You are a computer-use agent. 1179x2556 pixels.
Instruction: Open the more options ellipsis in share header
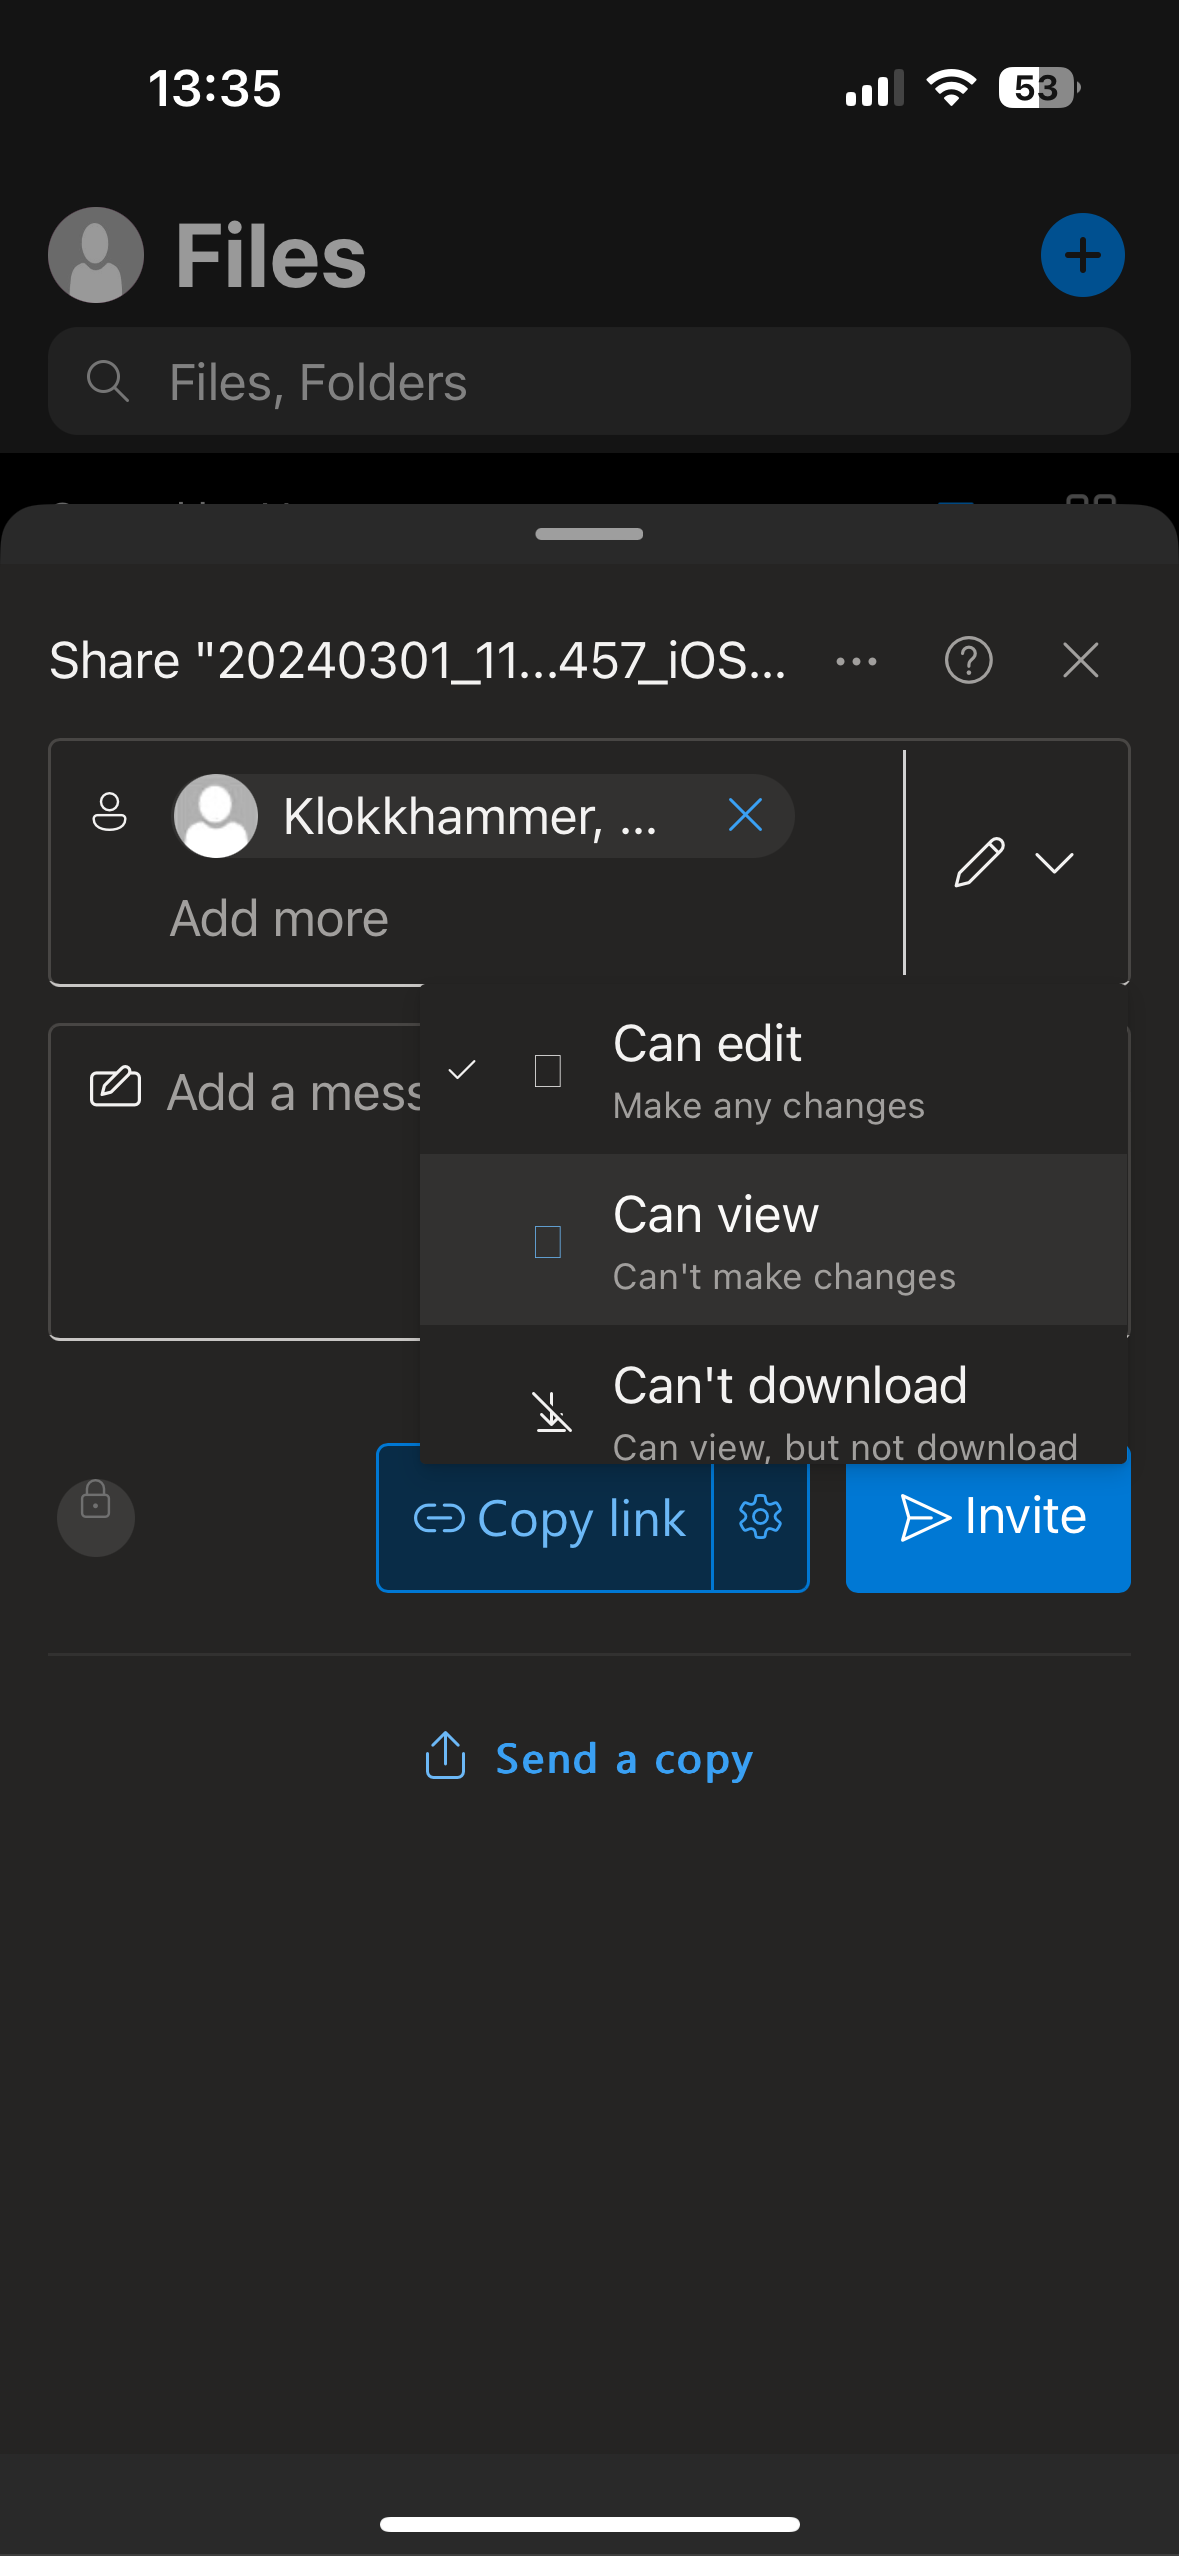click(x=856, y=661)
